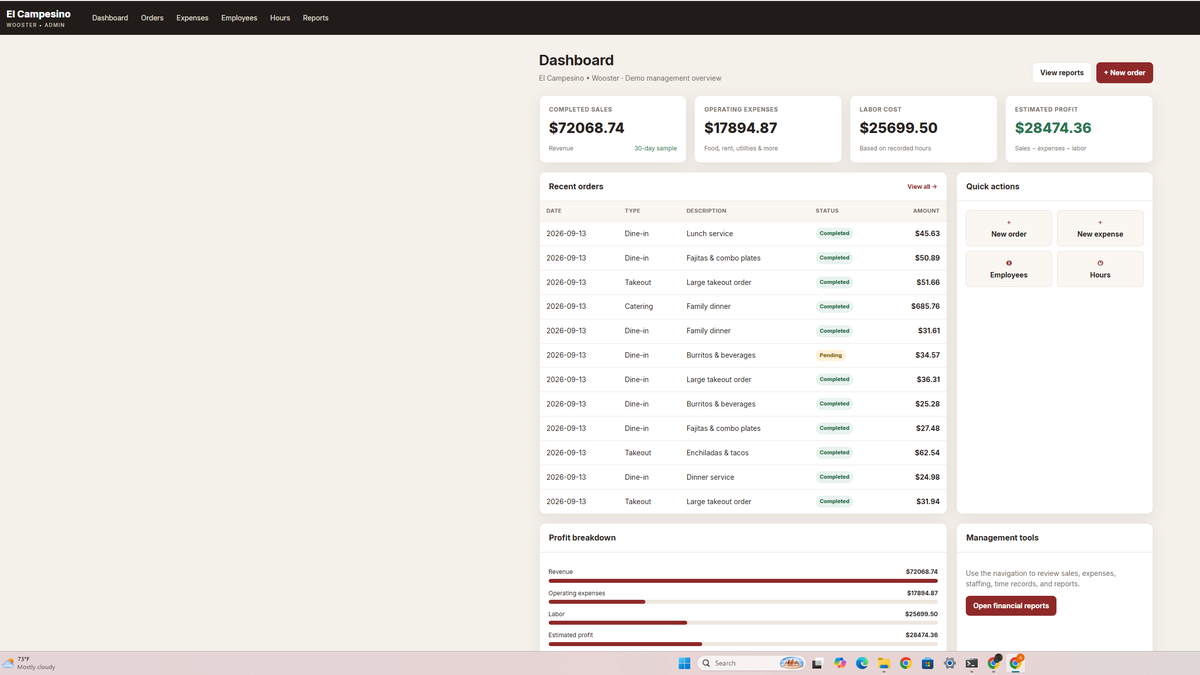The width and height of the screenshot is (1200, 675).
Task: Open Microsoft Edge from the taskbar
Action: (862, 663)
